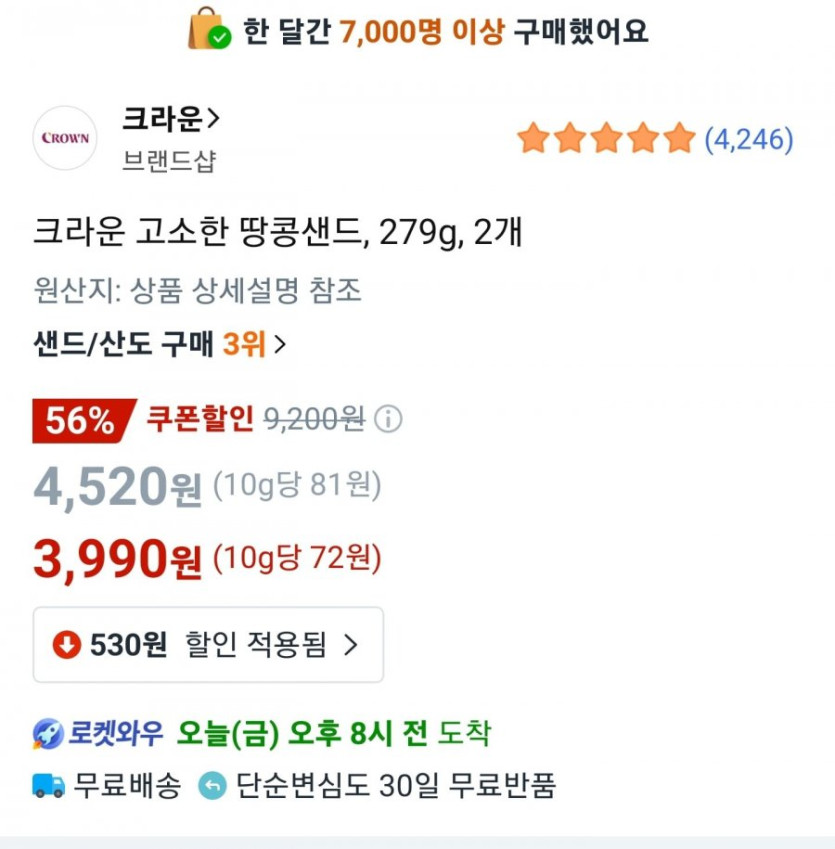Tap the free return arrow icon

[212, 786]
